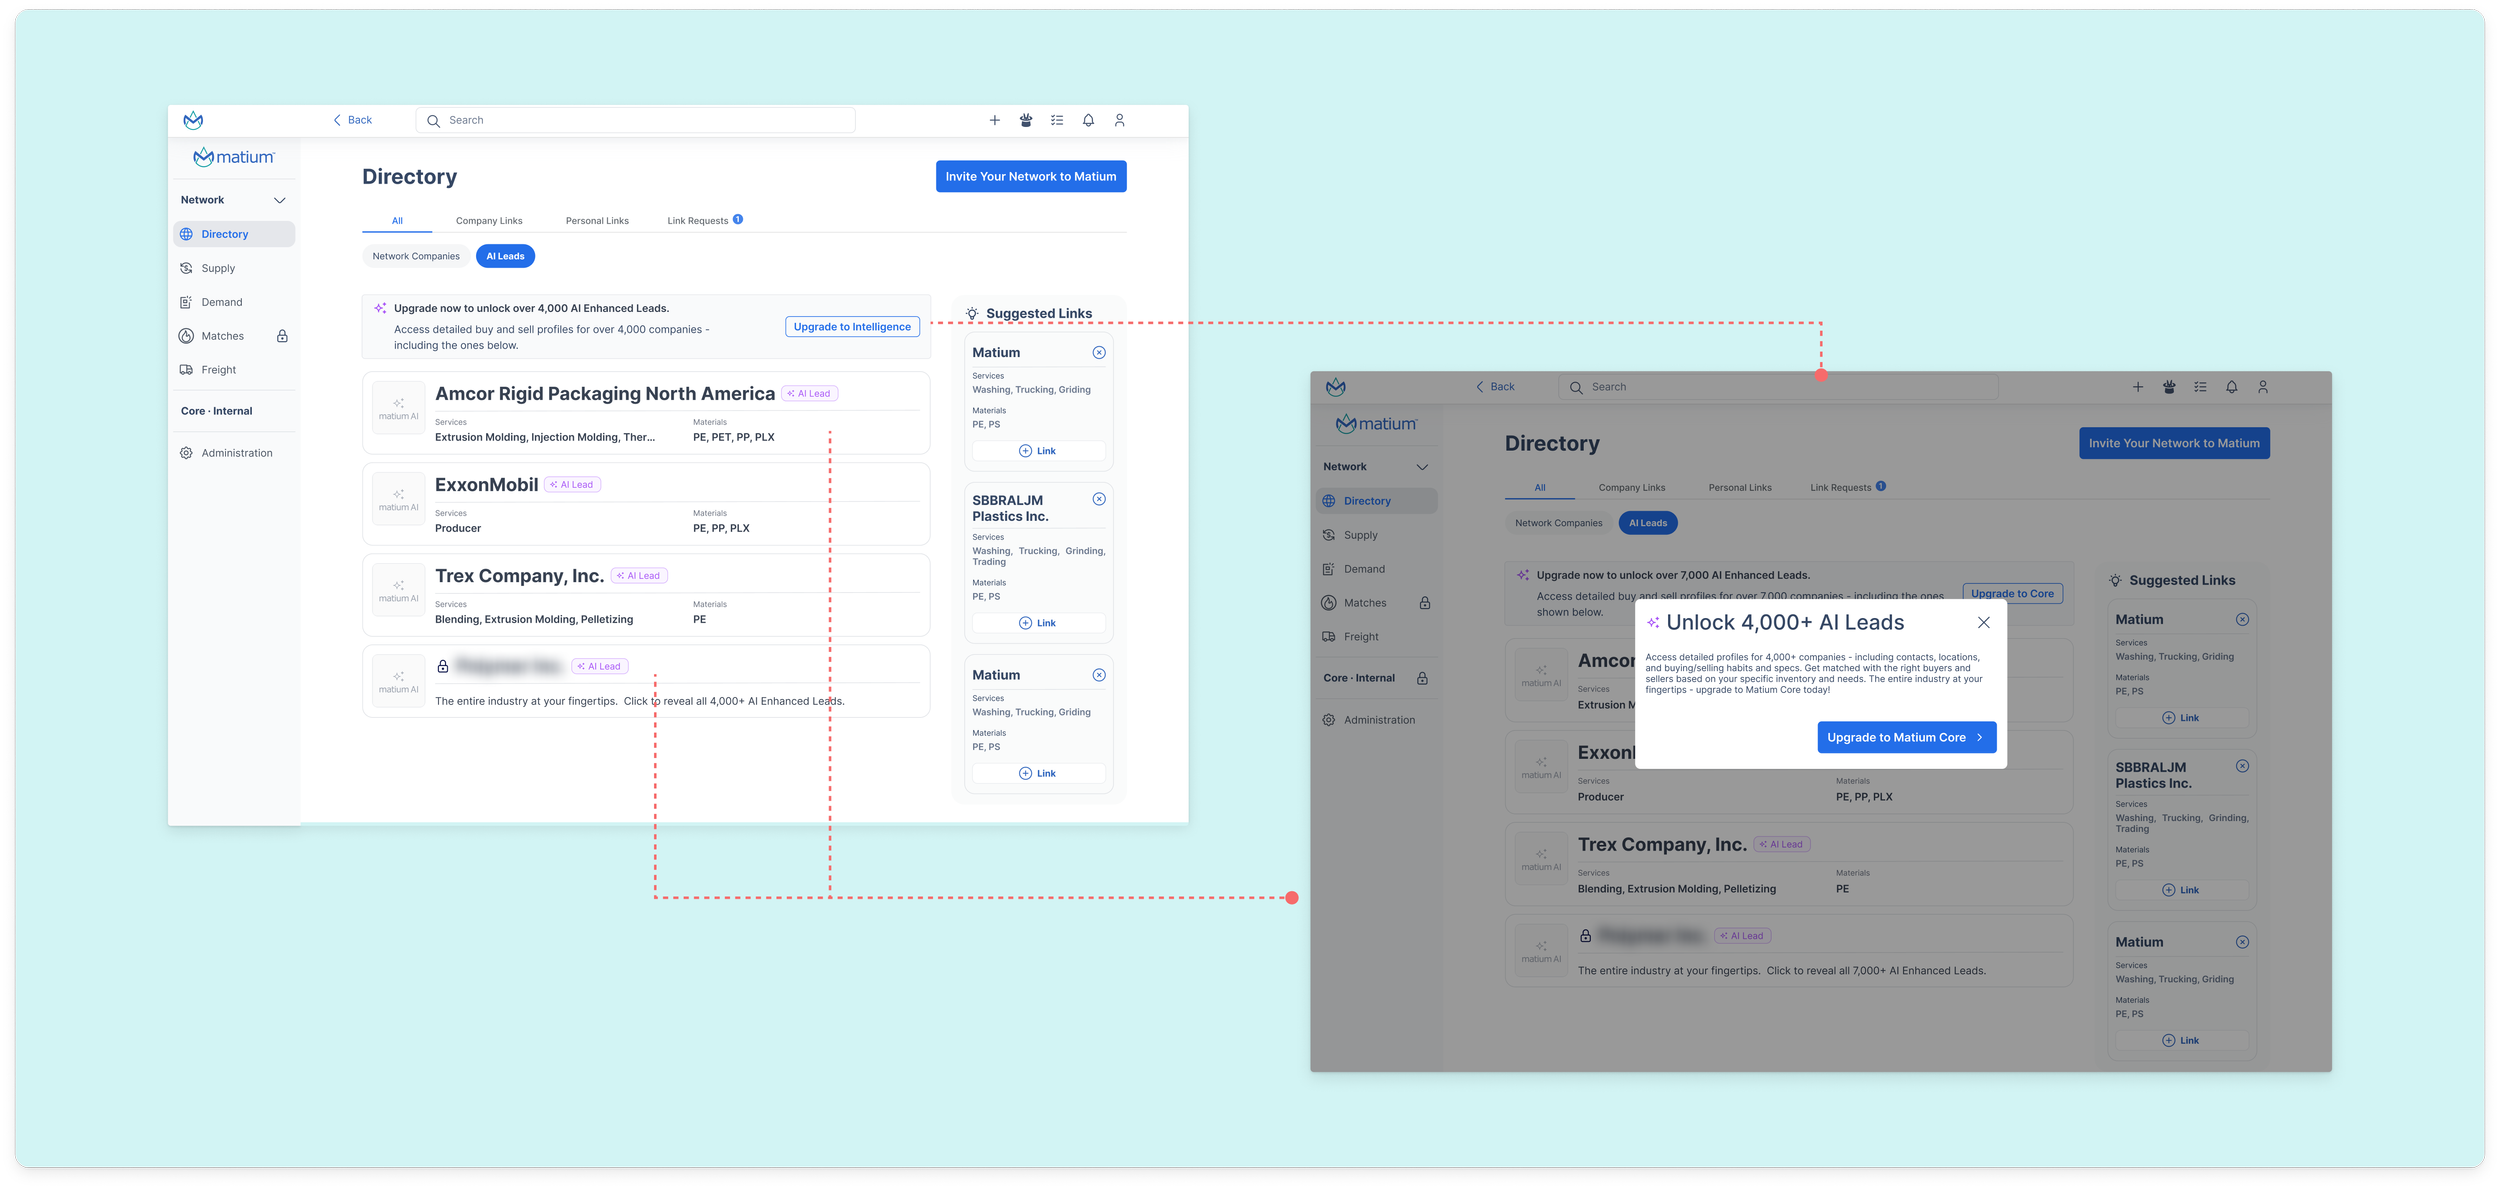Open Supply in the left sidebar

coord(218,268)
